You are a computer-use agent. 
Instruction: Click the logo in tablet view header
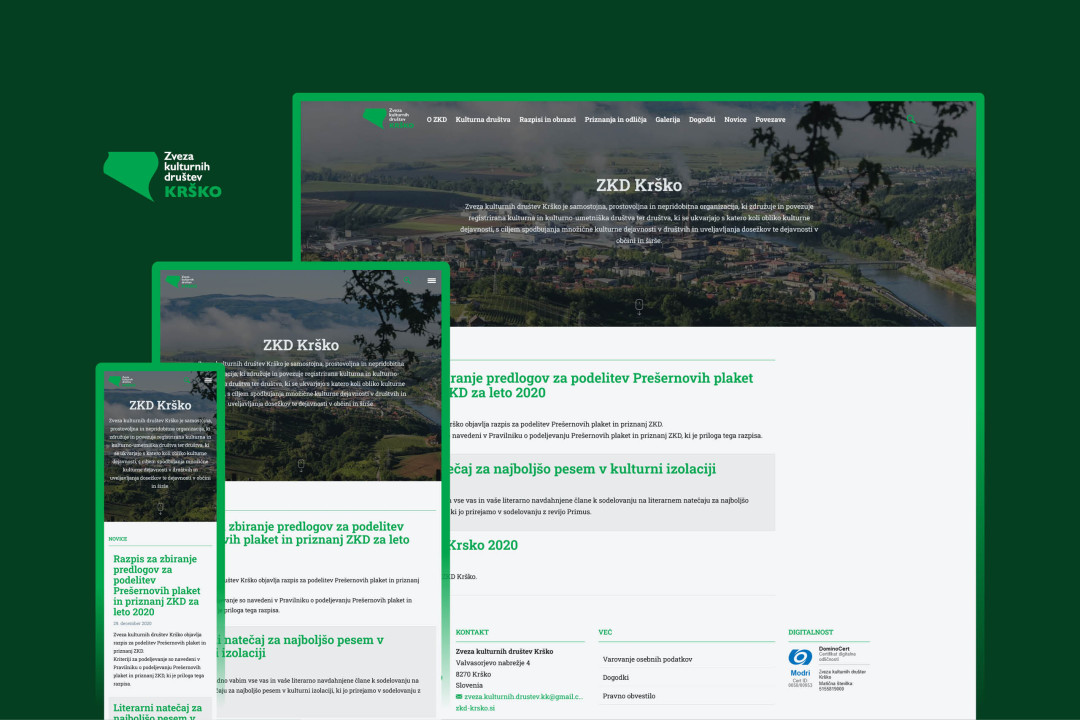pos(180,281)
